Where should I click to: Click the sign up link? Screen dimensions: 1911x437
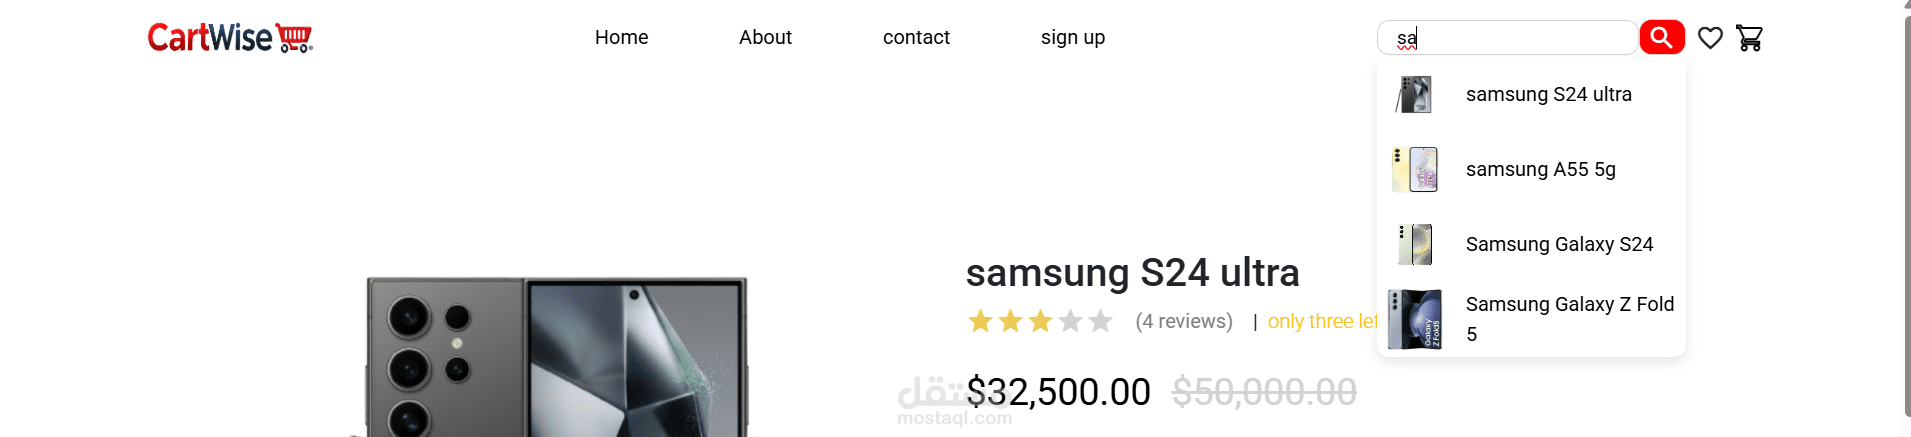click(1072, 38)
